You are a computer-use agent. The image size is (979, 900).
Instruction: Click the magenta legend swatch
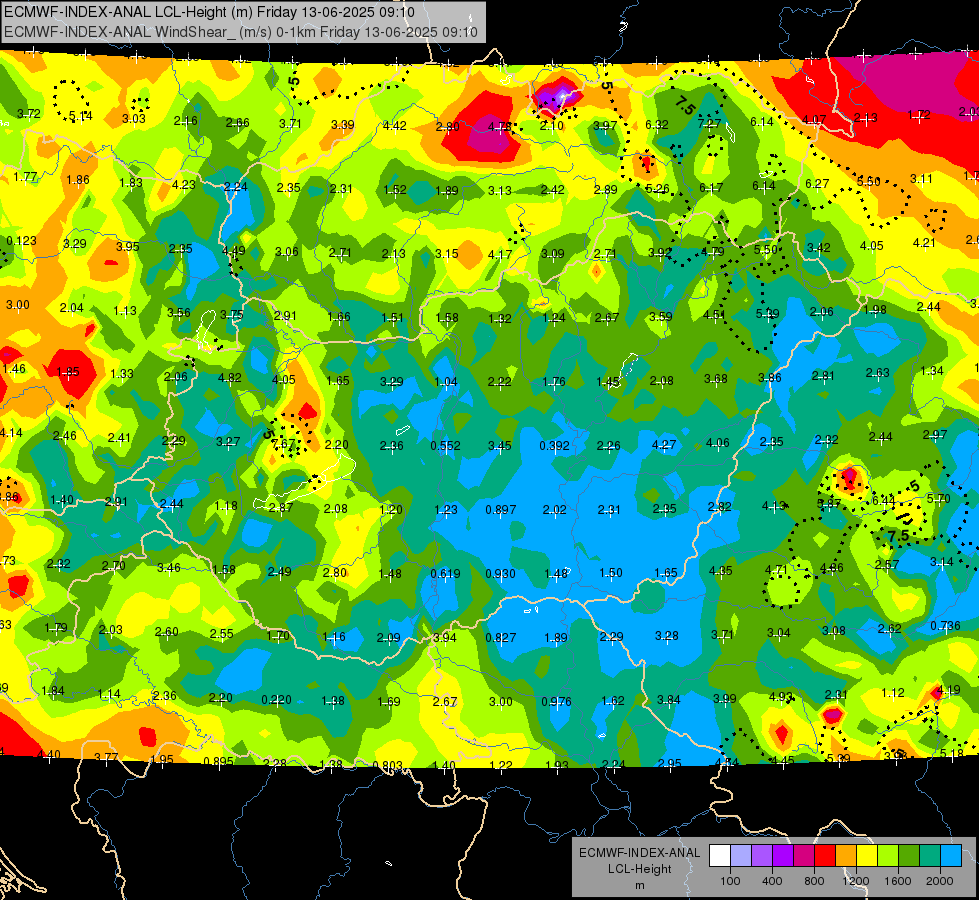pos(804,856)
